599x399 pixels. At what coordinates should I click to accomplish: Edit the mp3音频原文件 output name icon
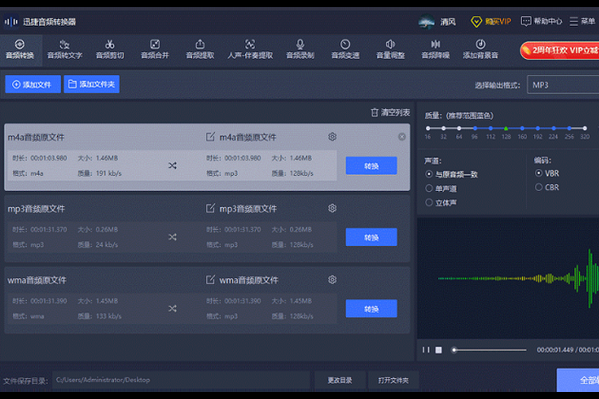coord(210,208)
